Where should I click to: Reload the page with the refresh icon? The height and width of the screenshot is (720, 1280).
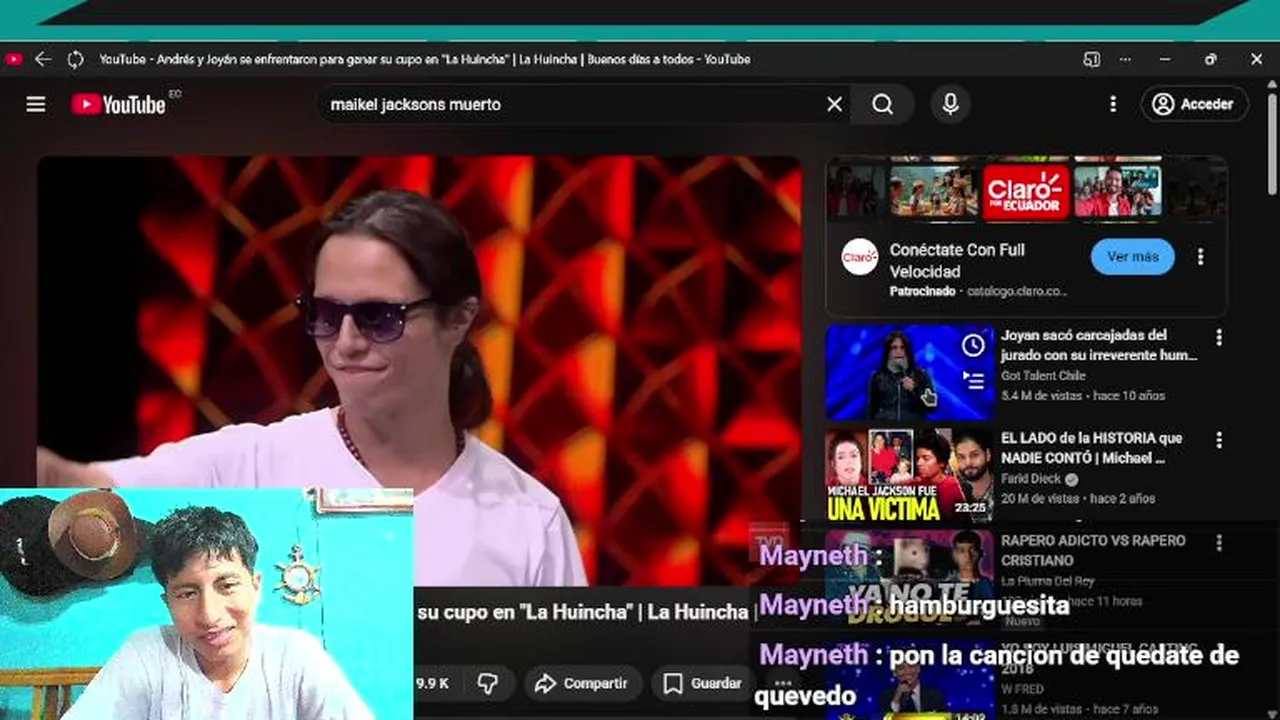tap(75, 59)
